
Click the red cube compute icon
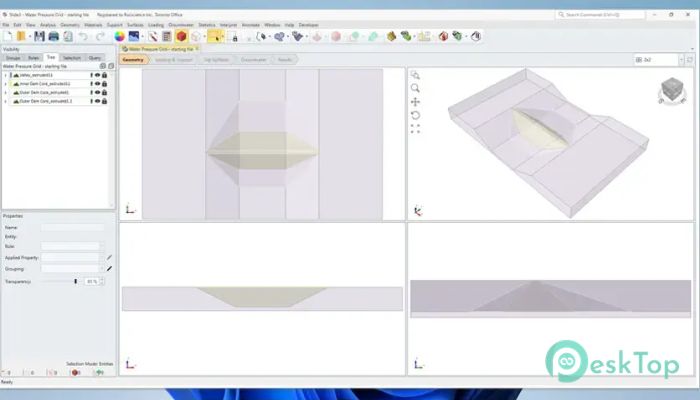coord(443,36)
